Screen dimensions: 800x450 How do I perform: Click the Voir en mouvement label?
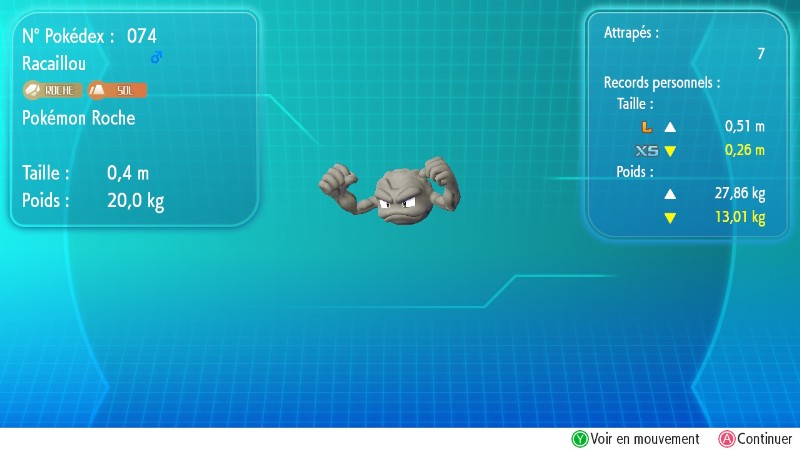tap(644, 439)
